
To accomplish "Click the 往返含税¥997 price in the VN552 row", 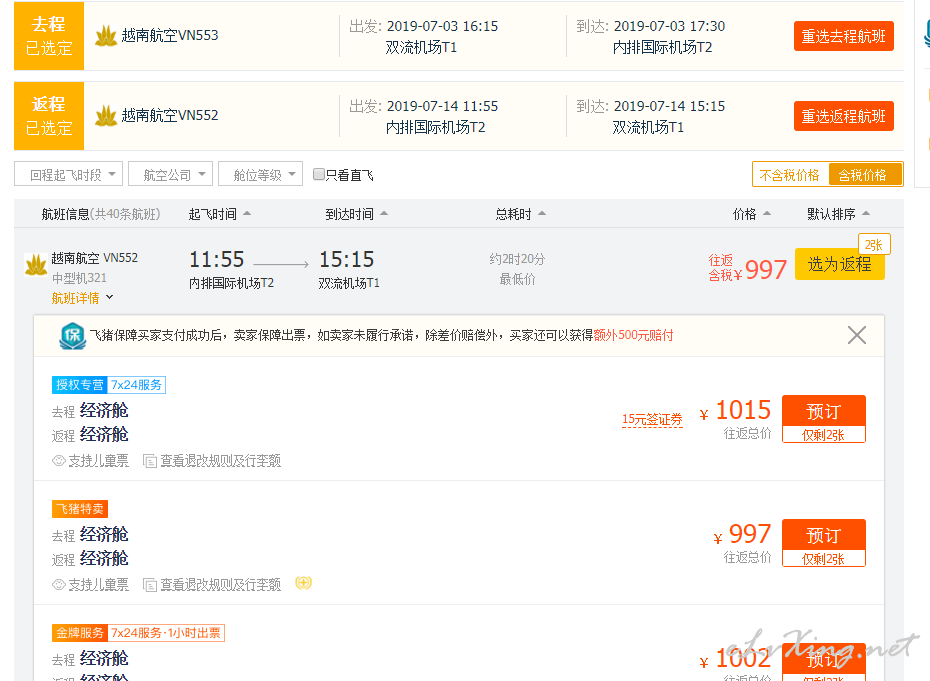I will coord(747,269).
